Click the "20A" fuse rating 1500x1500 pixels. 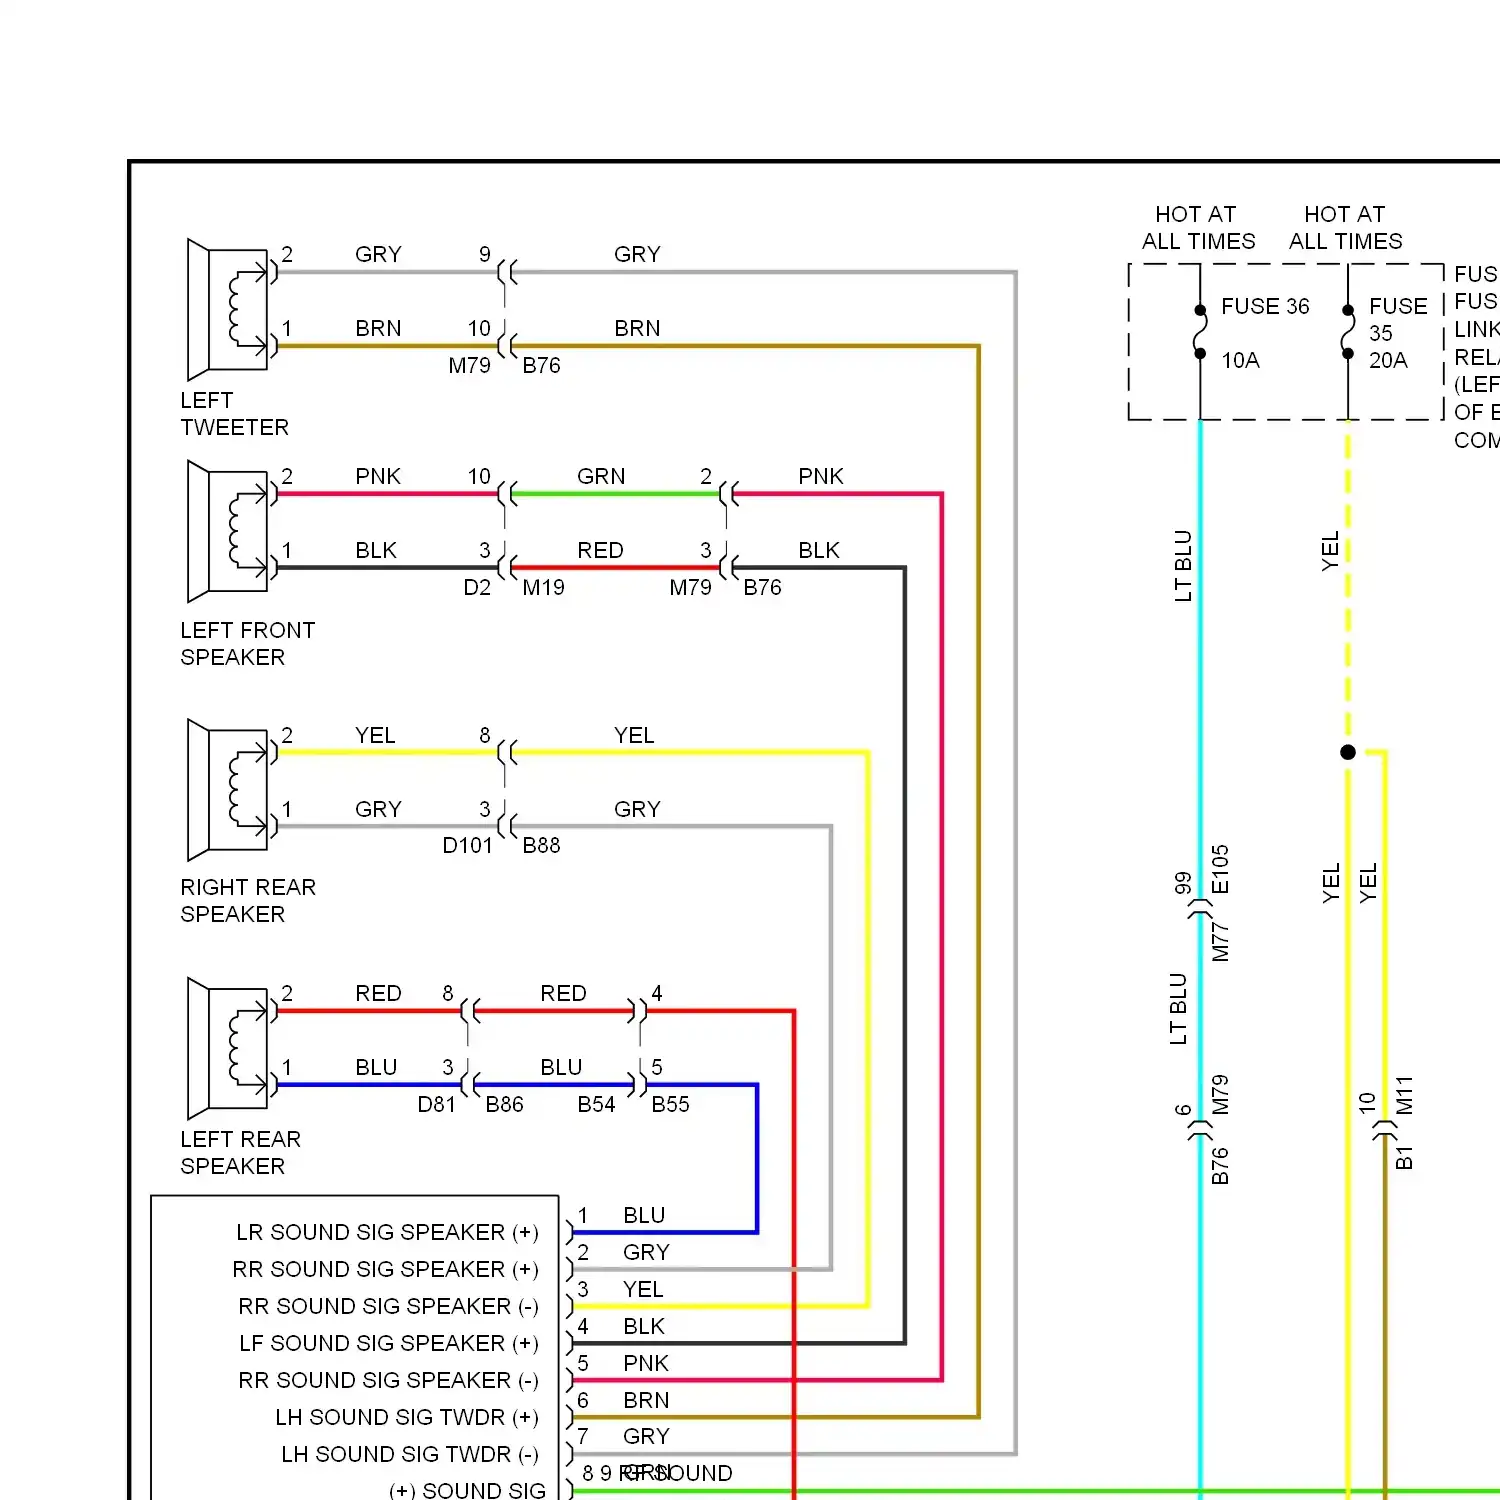point(1388,360)
